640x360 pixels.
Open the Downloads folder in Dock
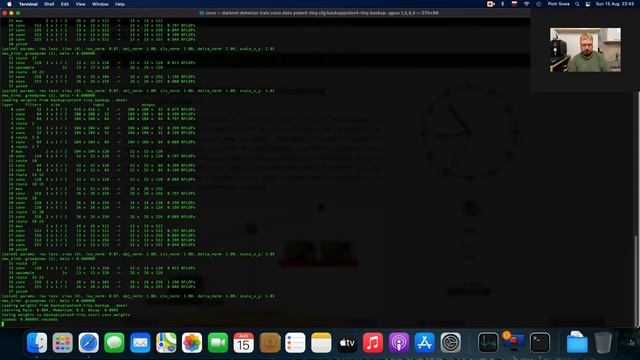(x=577, y=342)
